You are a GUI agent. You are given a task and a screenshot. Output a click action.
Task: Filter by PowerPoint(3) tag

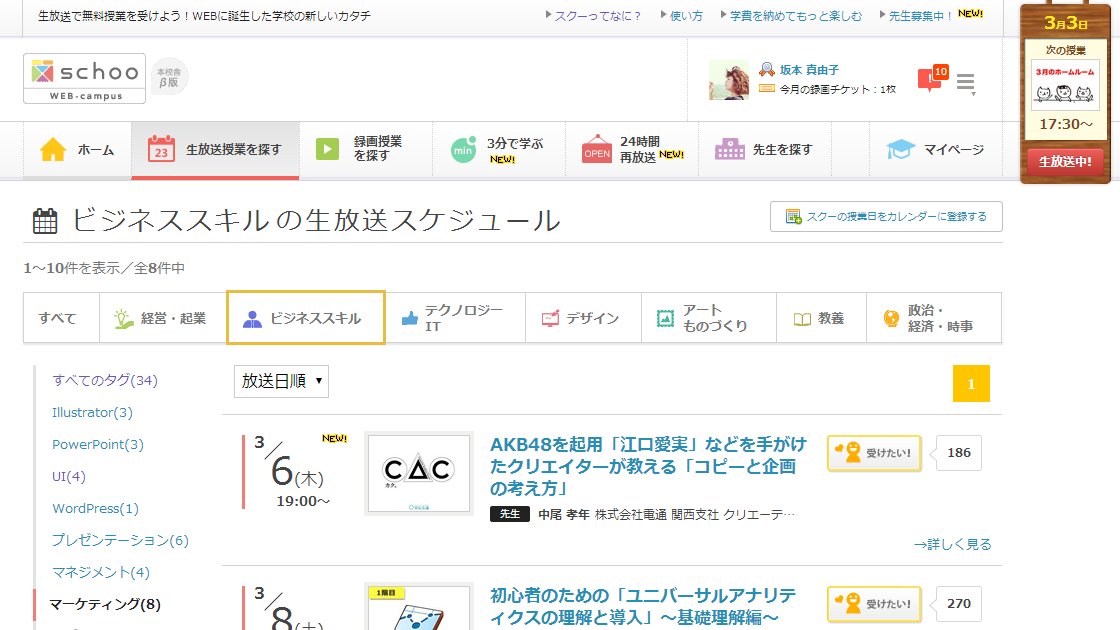[x=98, y=444]
